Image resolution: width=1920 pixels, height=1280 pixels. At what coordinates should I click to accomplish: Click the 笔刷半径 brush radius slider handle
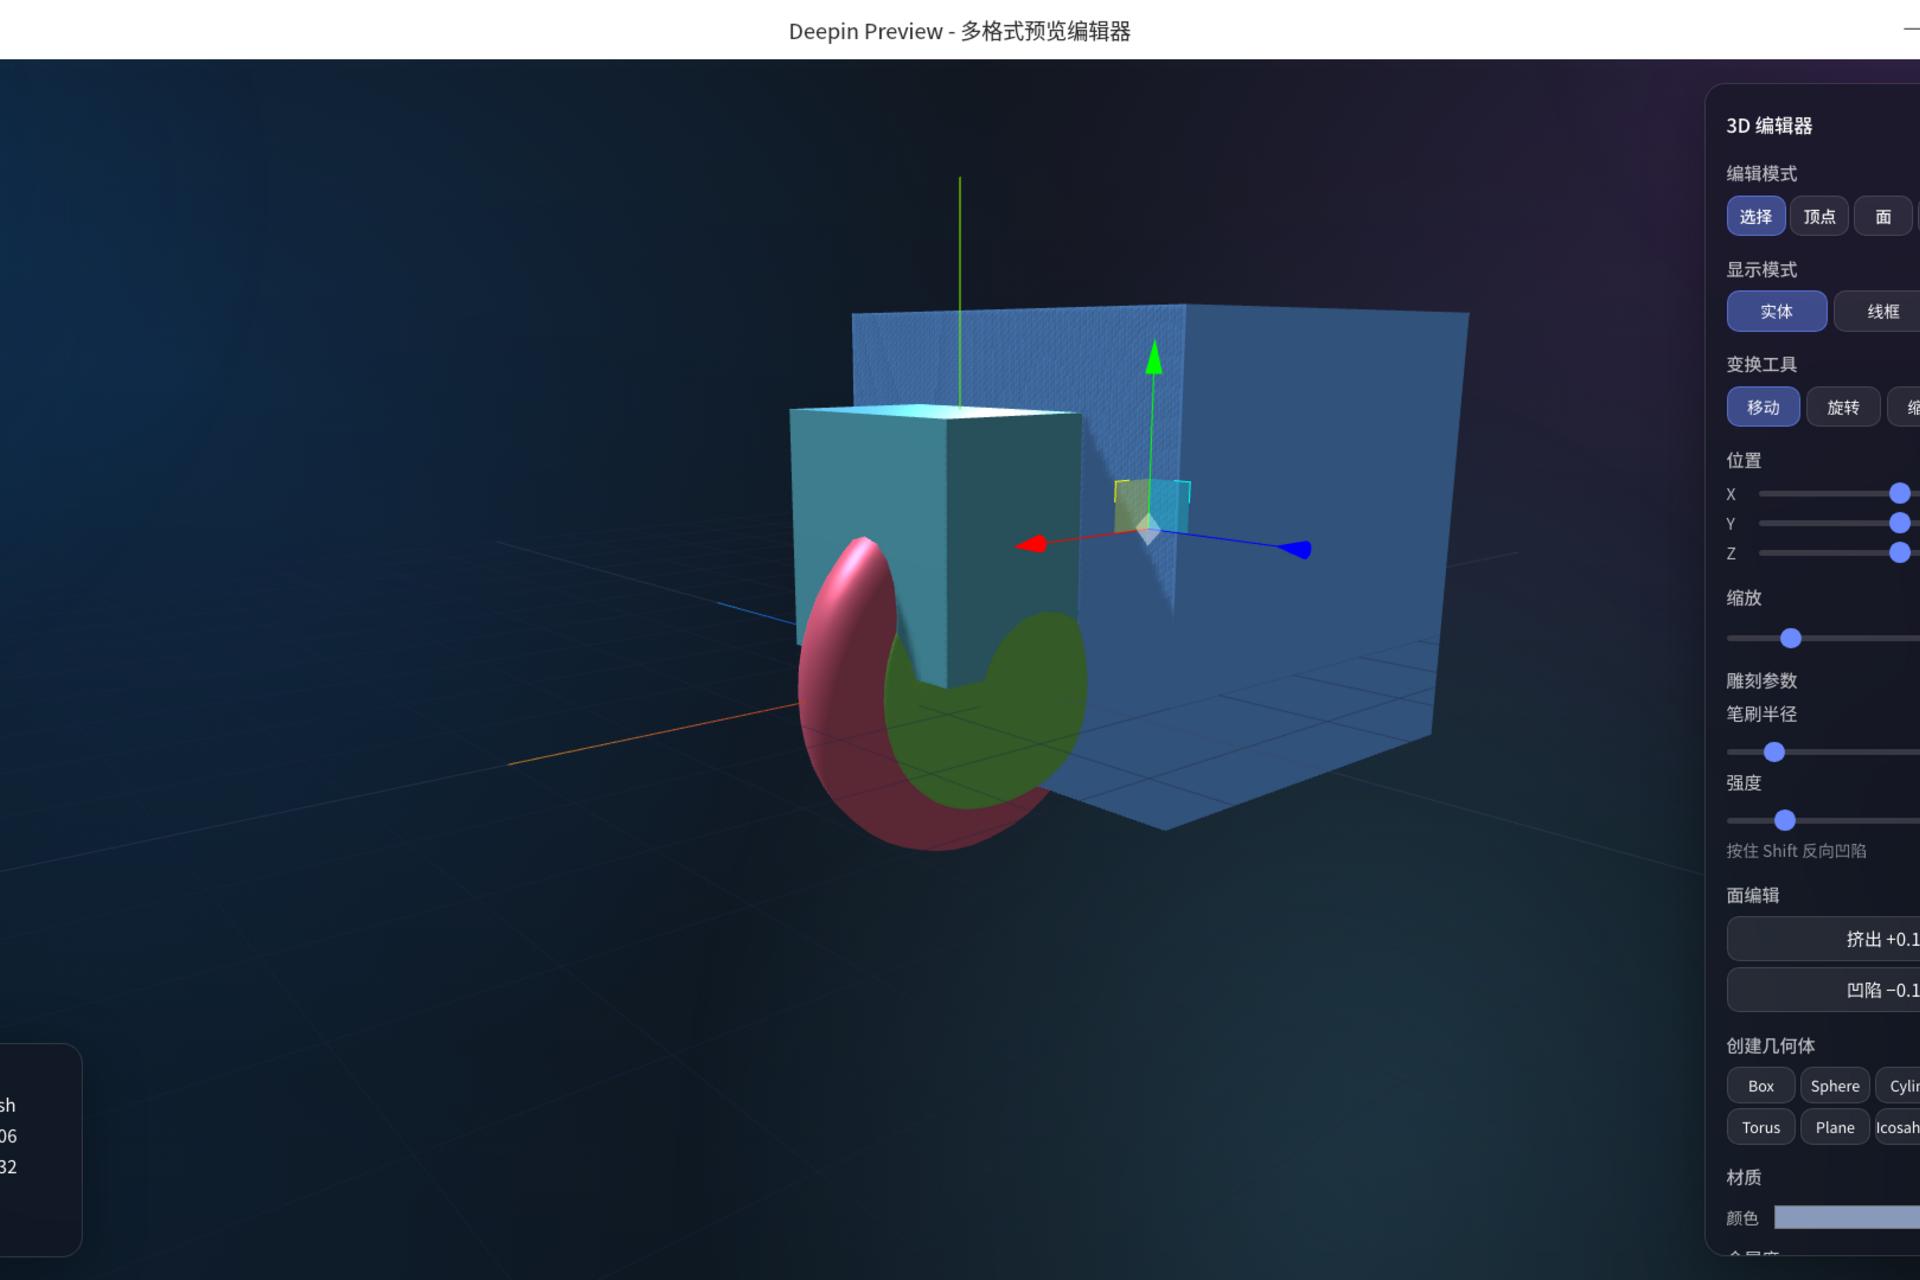click(x=1774, y=751)
